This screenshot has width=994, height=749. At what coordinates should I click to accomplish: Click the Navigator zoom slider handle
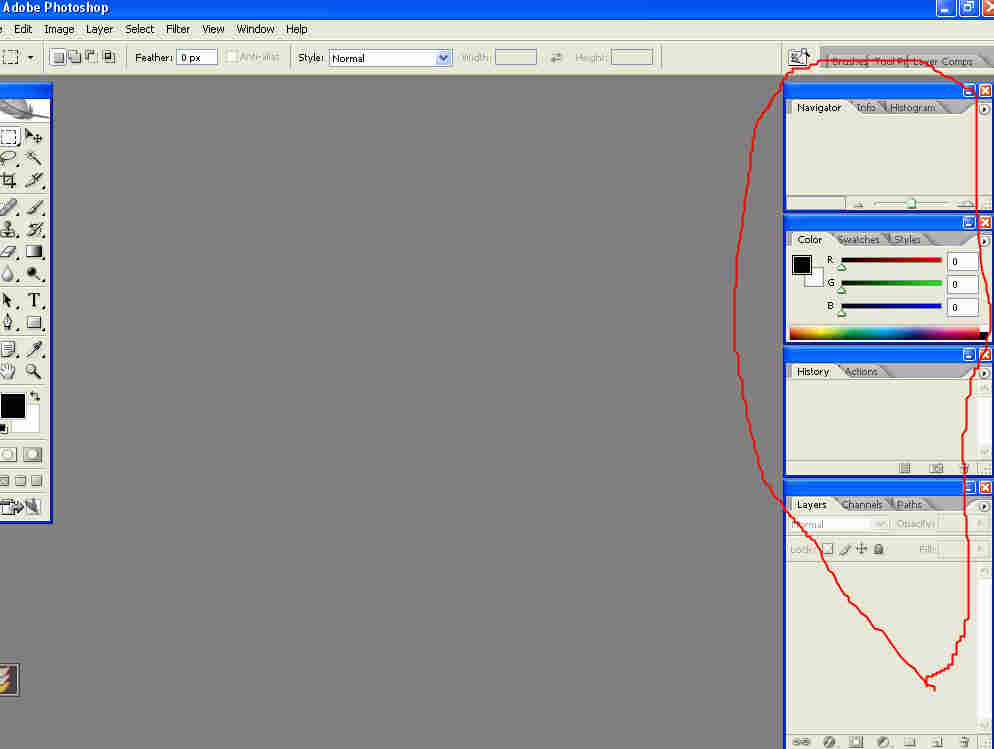[911, 204]
